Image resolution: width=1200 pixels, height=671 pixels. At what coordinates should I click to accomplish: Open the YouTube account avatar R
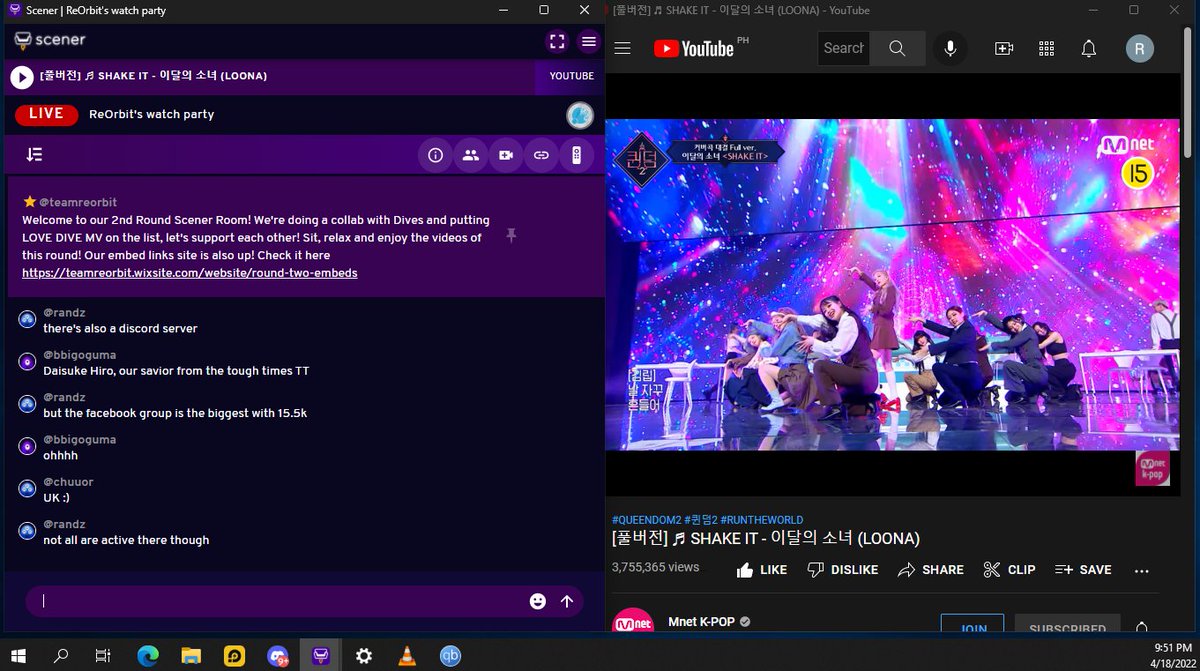[1139, 48]
